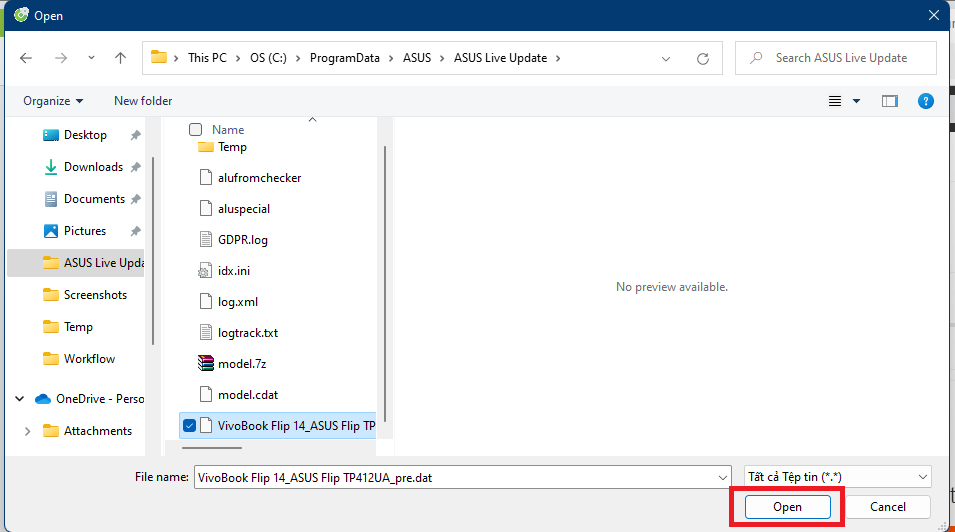This screenshot has height=532, width=955.
Task: Select the idx.ini file
Action: pos(234,271)
